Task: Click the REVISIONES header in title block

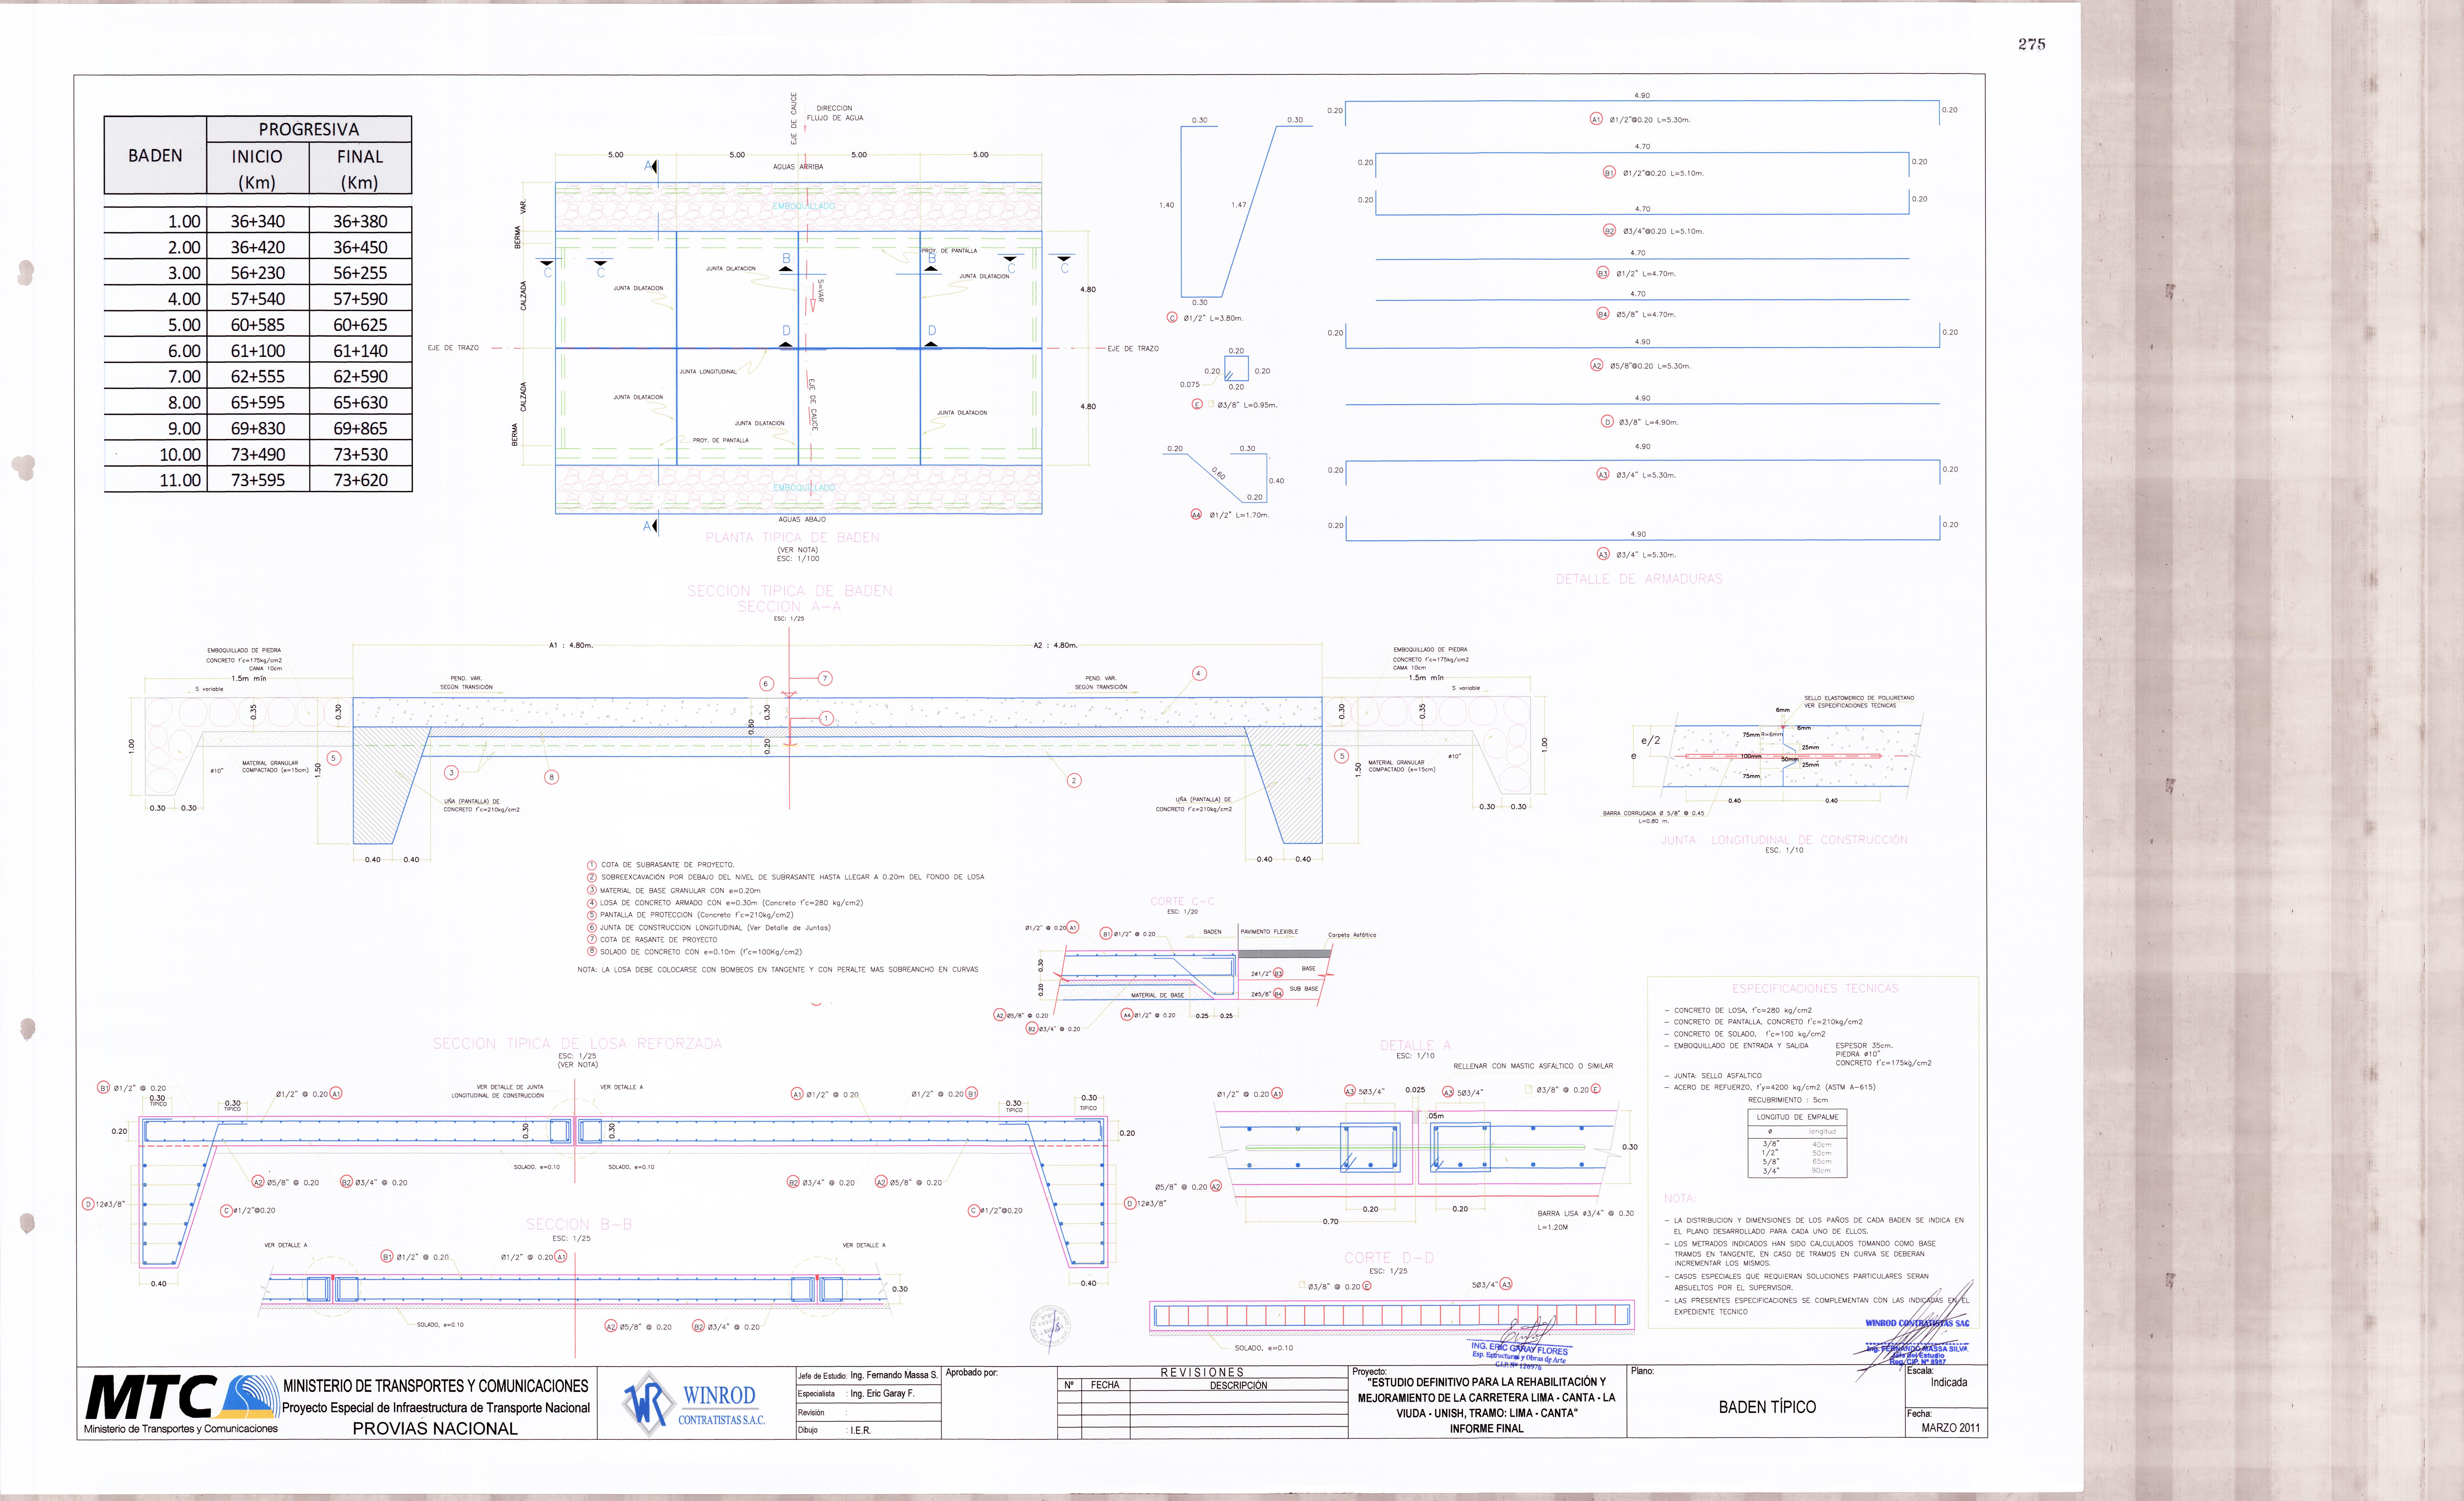Action: click(1202, 1372)
